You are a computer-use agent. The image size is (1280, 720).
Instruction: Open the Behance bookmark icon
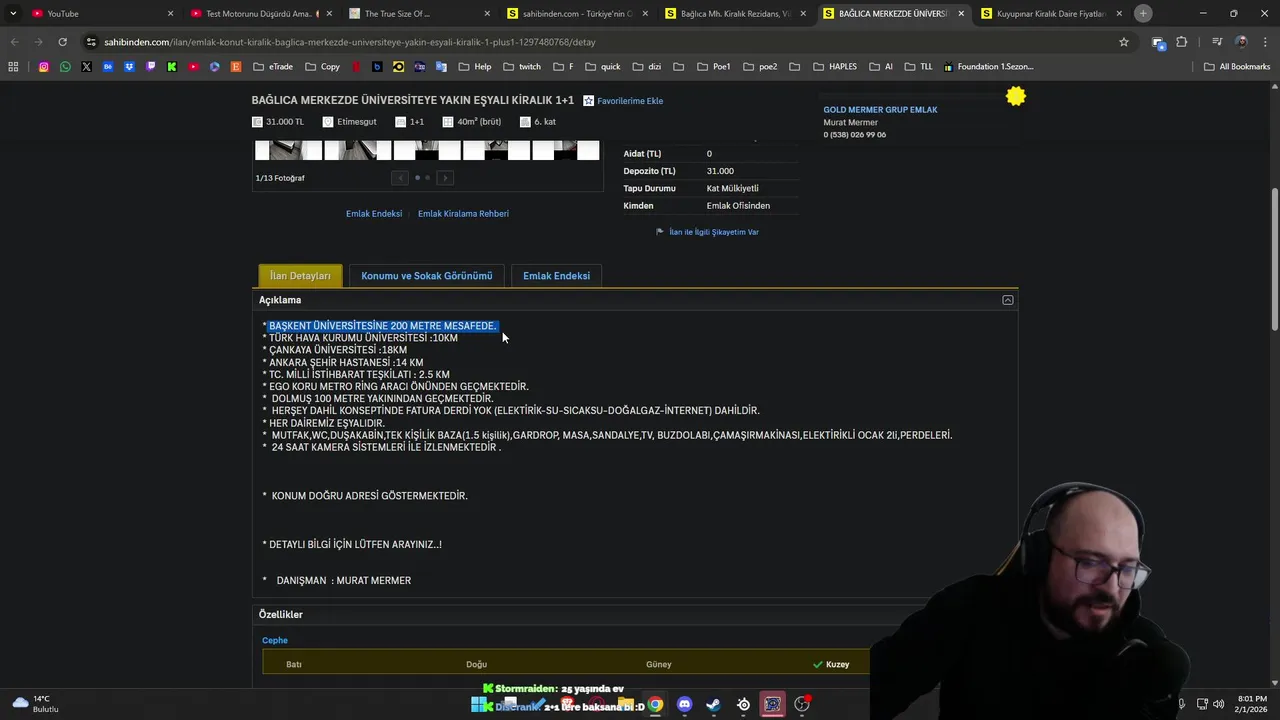(108, 67)
